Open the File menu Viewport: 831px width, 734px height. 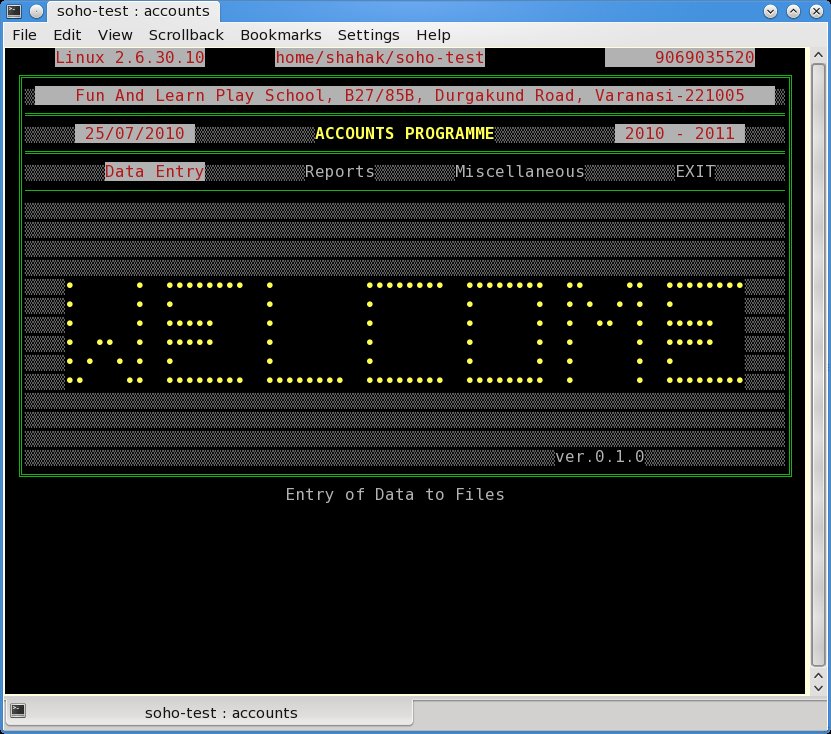(x=24, y=35)
